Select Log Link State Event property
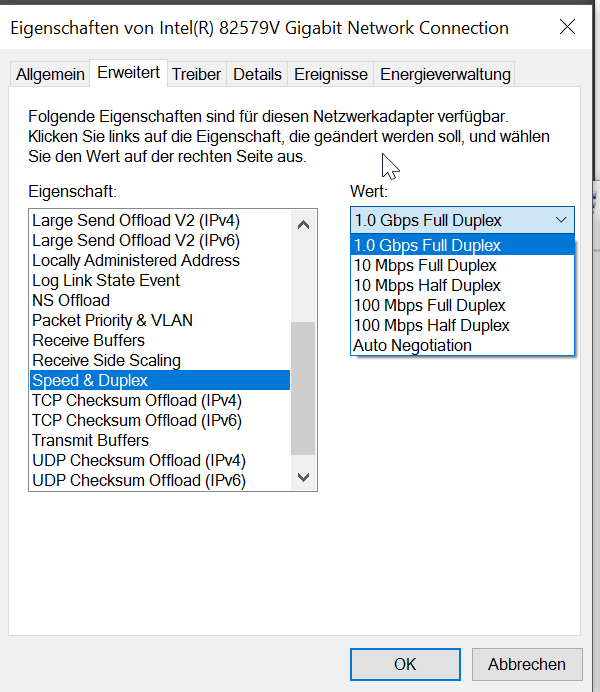 pyautogui.click(x=160, y=280)
